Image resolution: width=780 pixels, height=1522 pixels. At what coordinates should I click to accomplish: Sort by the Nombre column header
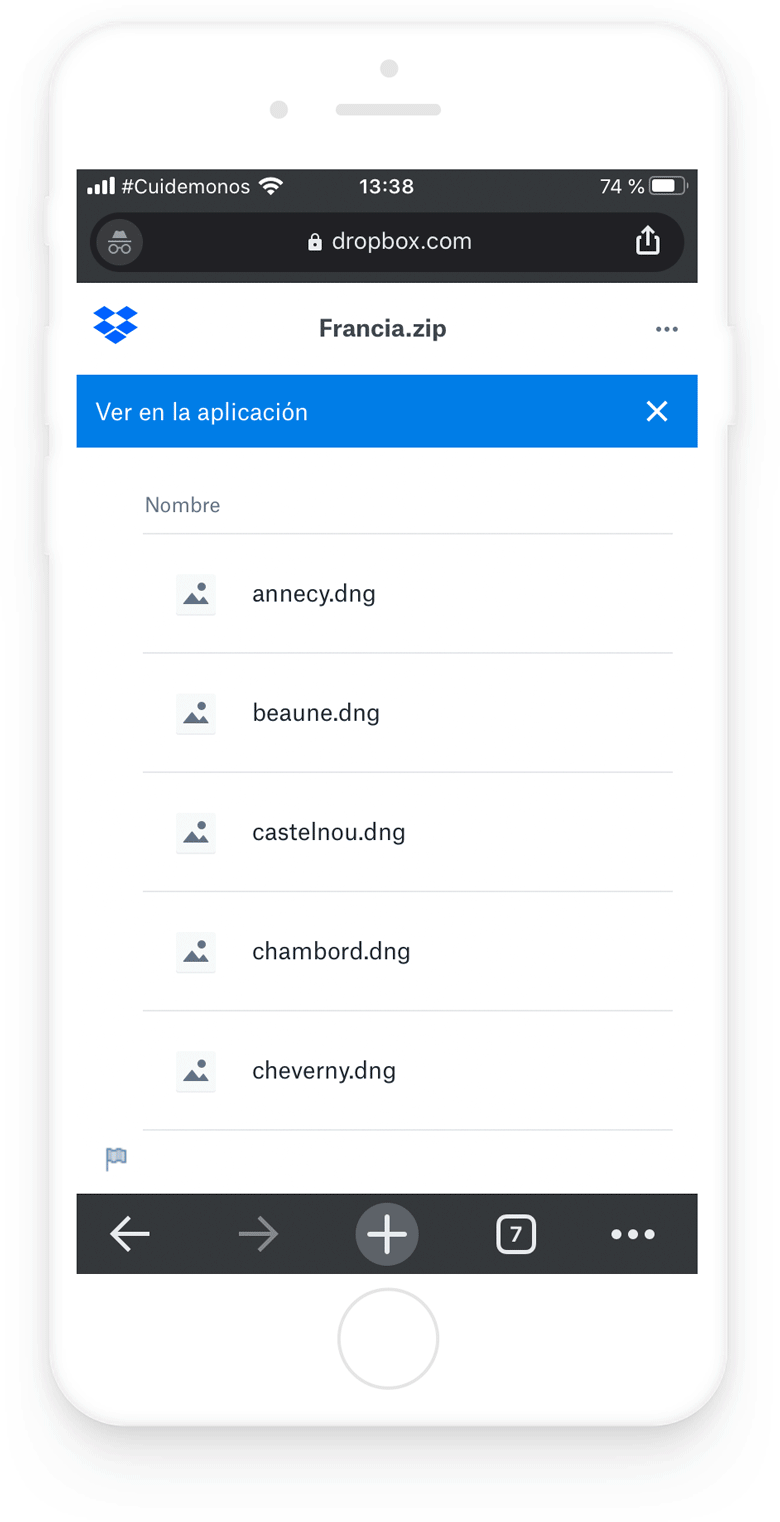click(182, 505)
